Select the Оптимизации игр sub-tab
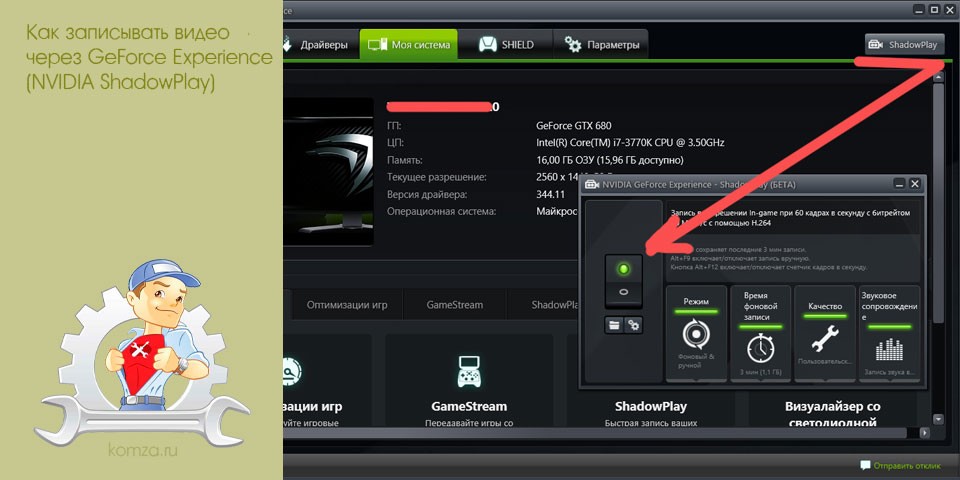The height and width of the screenshot is (480, 960). (347, 304)
